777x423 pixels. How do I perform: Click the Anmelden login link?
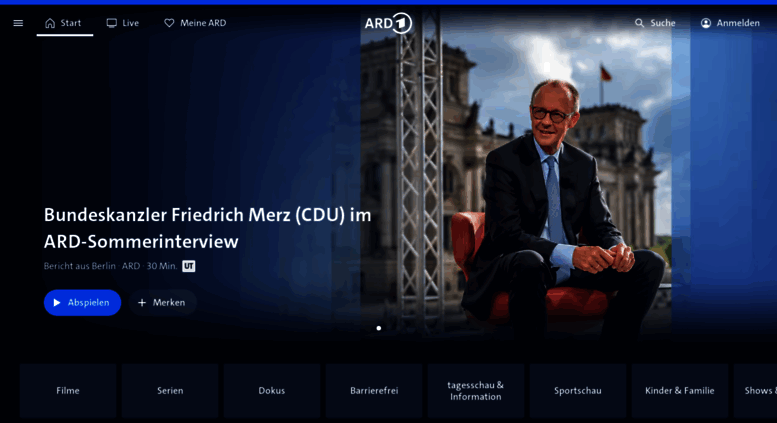coord(730,23)
